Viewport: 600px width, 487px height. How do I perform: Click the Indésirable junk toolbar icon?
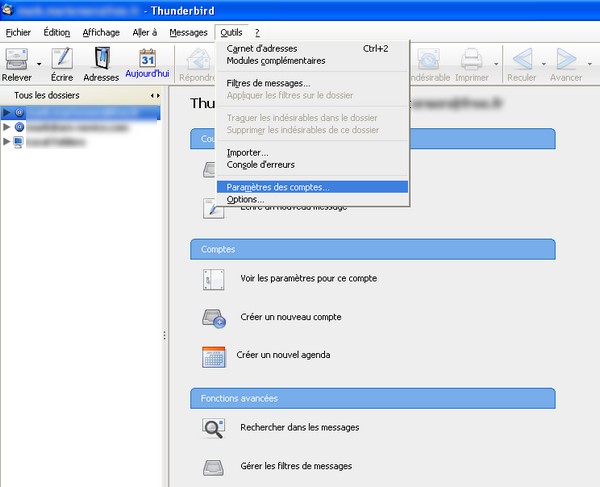coord(429,59)
